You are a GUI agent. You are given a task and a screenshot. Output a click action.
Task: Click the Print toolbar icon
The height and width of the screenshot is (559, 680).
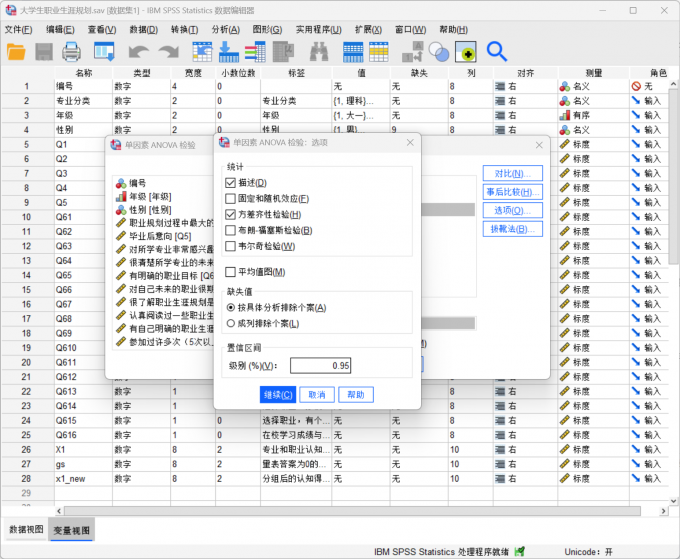[72, 51]
